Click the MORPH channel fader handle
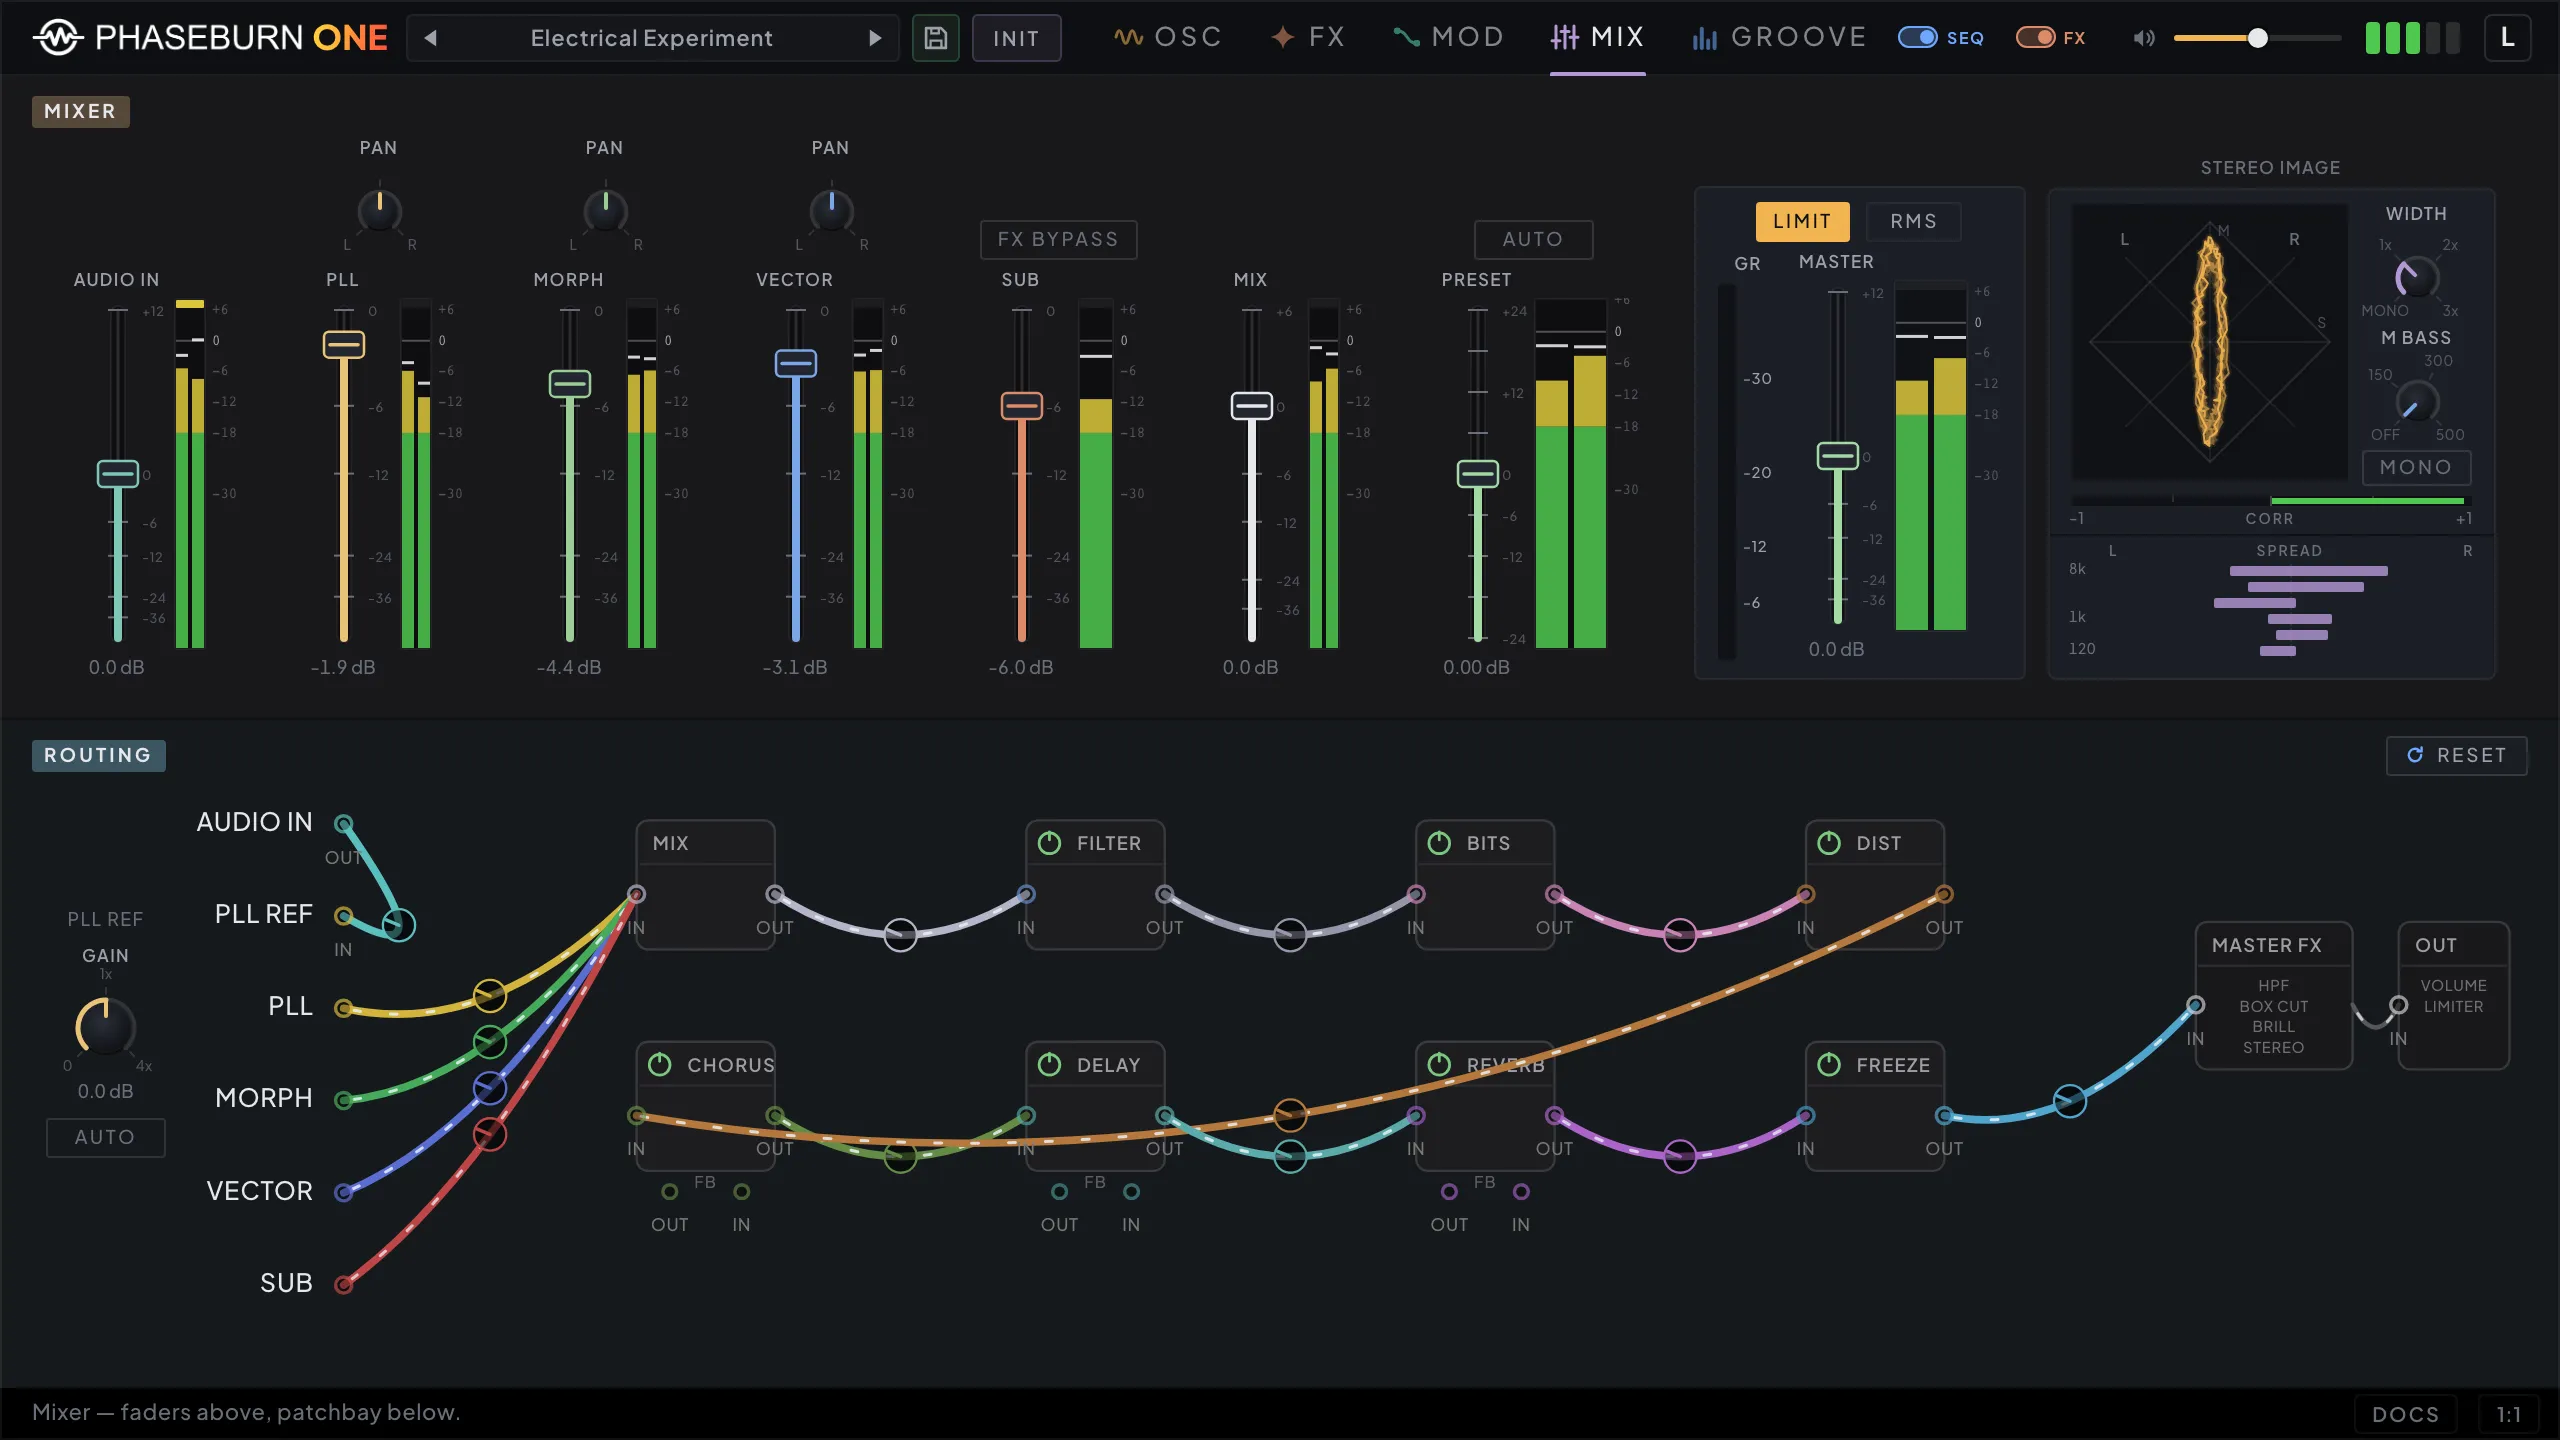Viewport: 2560px width, 1440px height. 569,384
